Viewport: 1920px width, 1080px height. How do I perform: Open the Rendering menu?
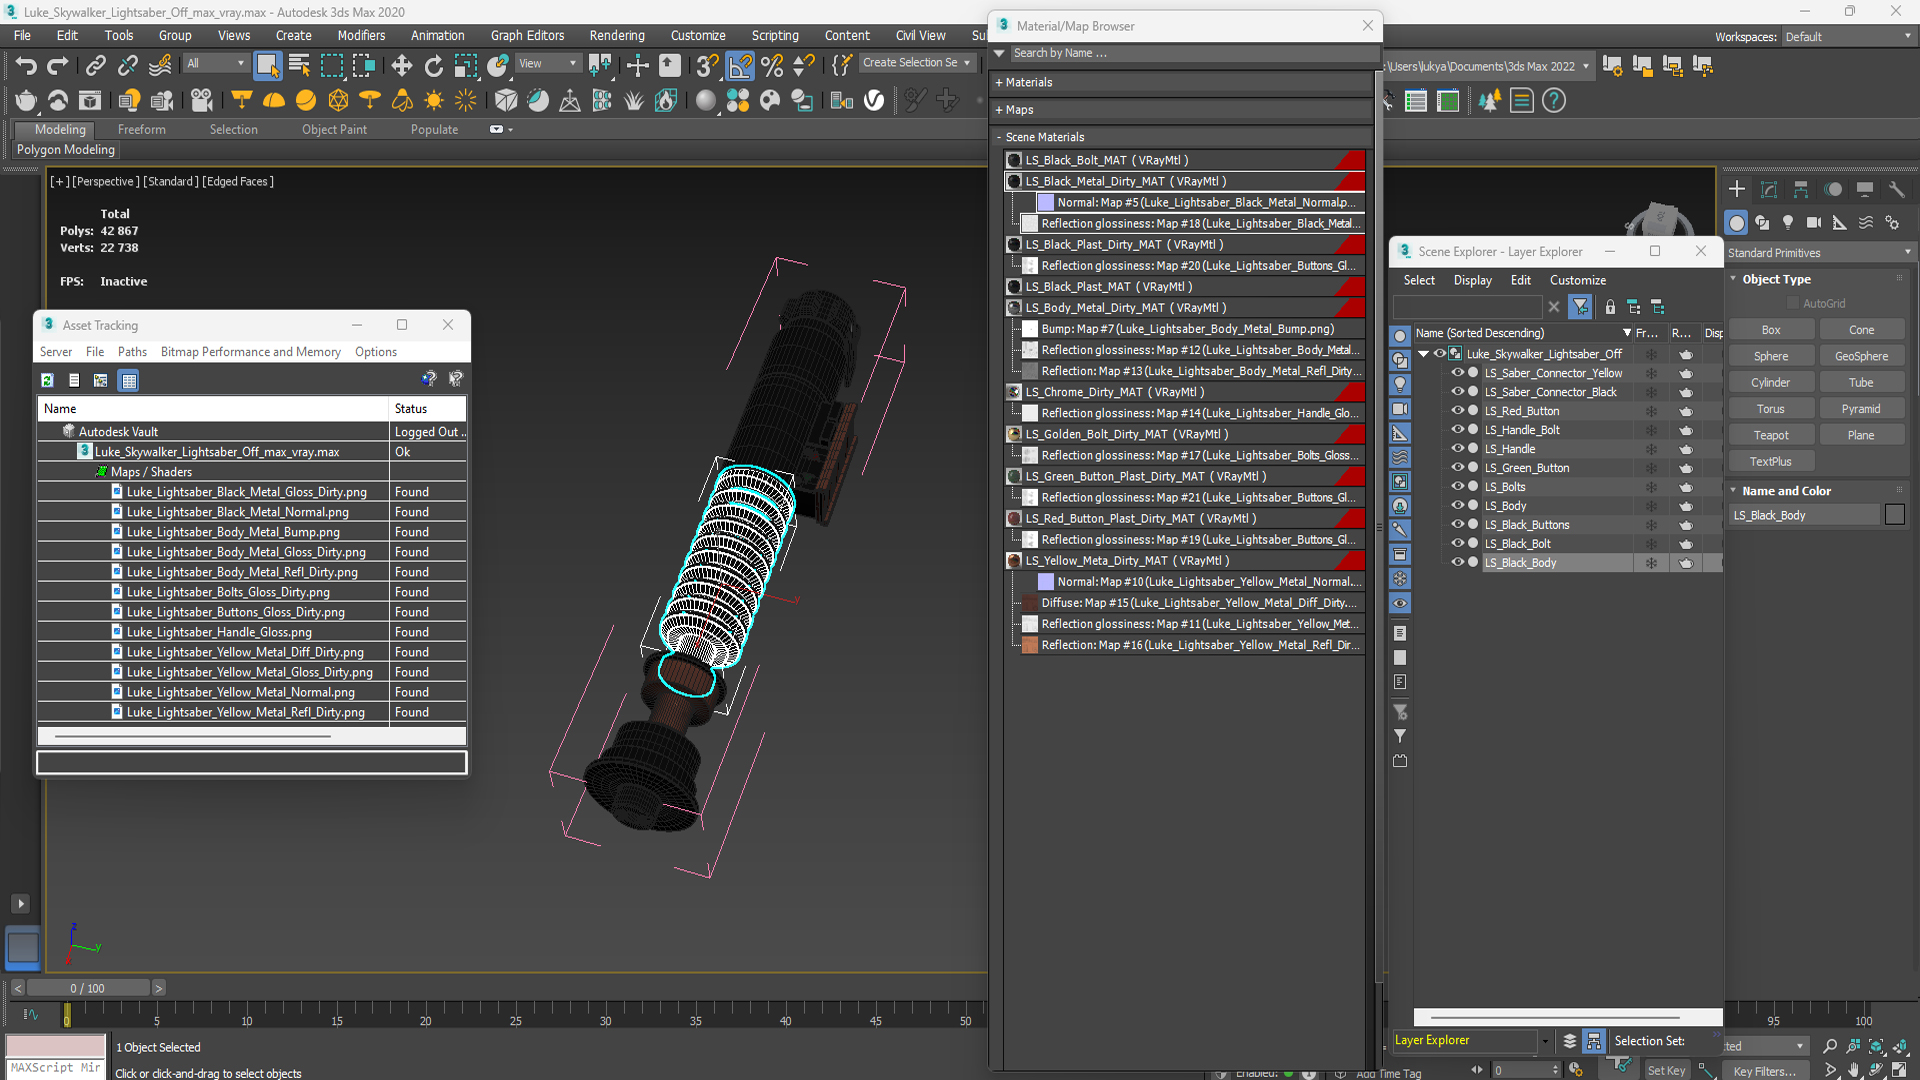(x=617, y=36)
